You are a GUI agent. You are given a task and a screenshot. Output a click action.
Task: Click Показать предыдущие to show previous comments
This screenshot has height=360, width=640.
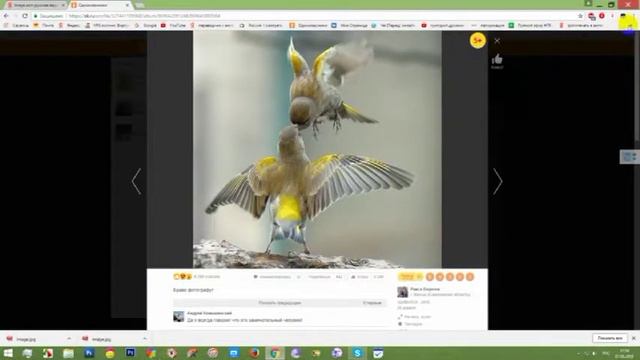280,303
